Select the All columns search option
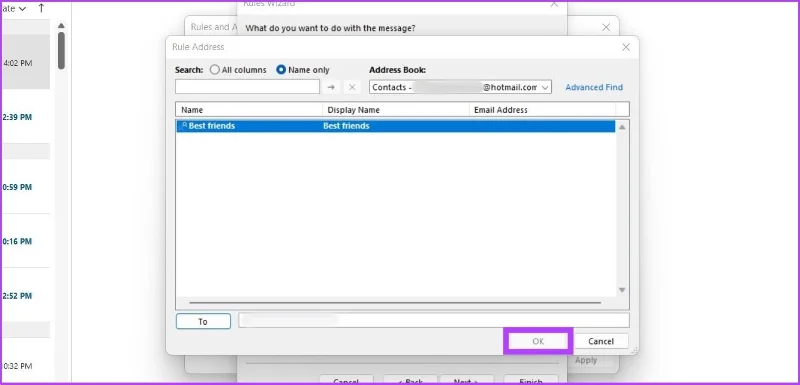 point(238,70)
